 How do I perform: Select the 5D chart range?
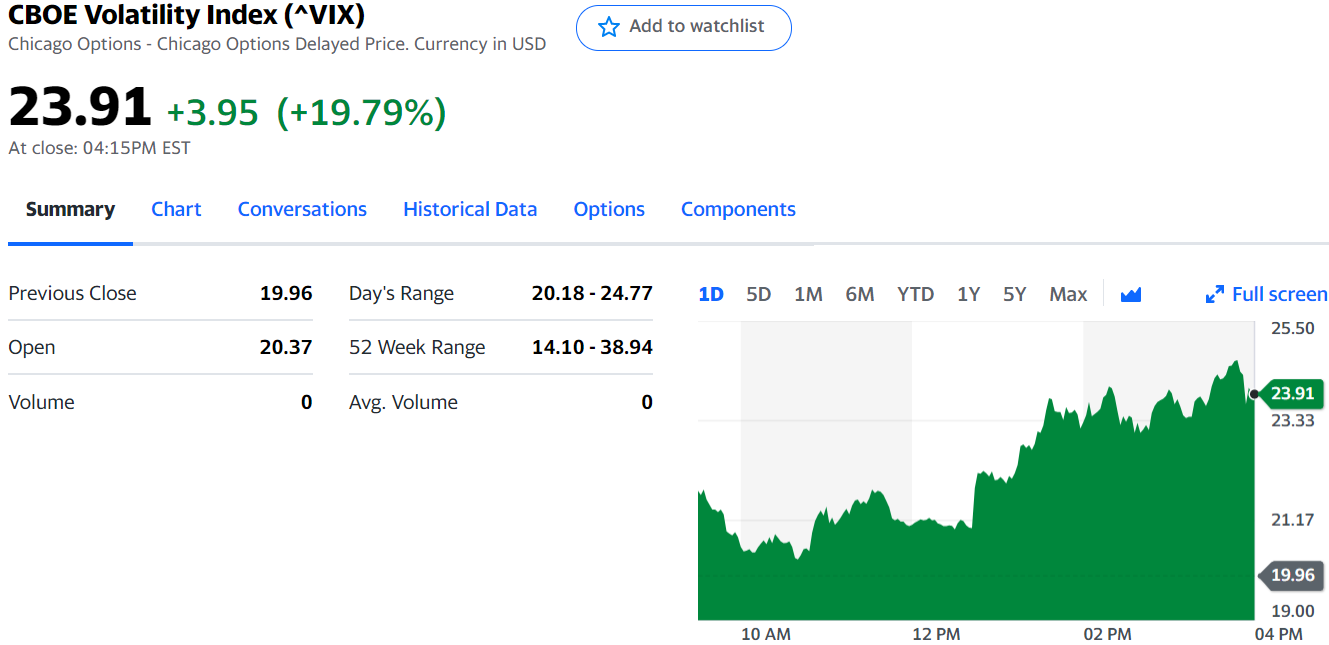tap(759, 294)
